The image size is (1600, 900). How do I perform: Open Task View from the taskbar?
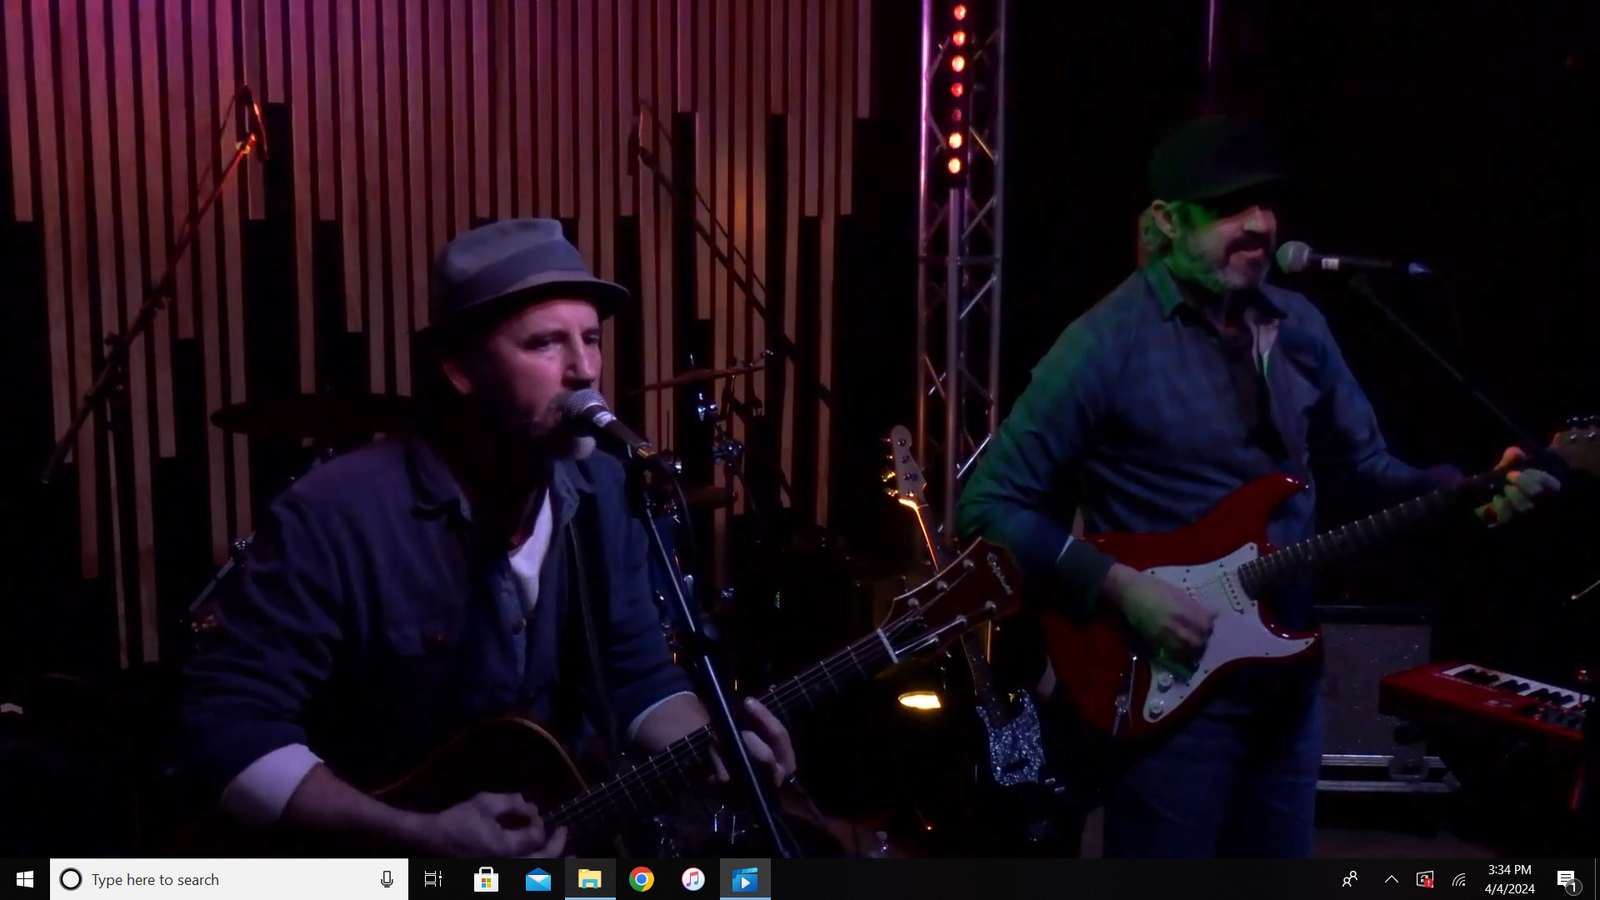click(433, 879)
